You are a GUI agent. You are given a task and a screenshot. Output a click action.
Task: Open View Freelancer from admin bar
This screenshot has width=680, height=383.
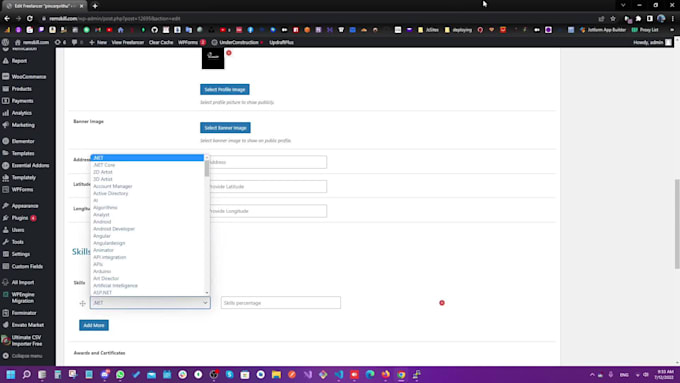128,43
